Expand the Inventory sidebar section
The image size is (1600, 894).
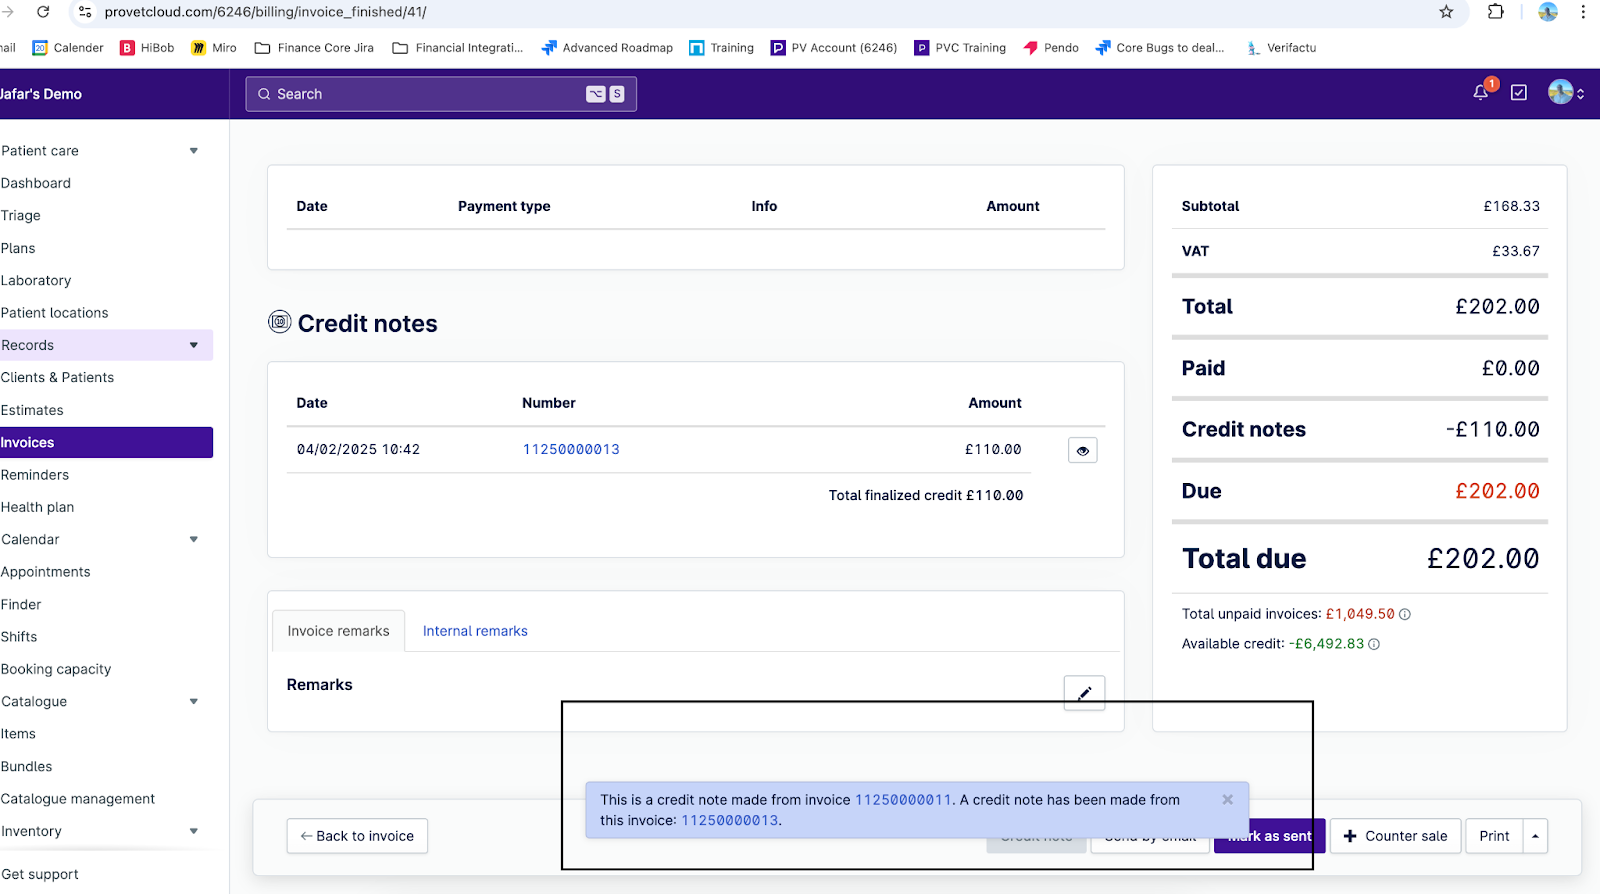click(x=194, y=831)
